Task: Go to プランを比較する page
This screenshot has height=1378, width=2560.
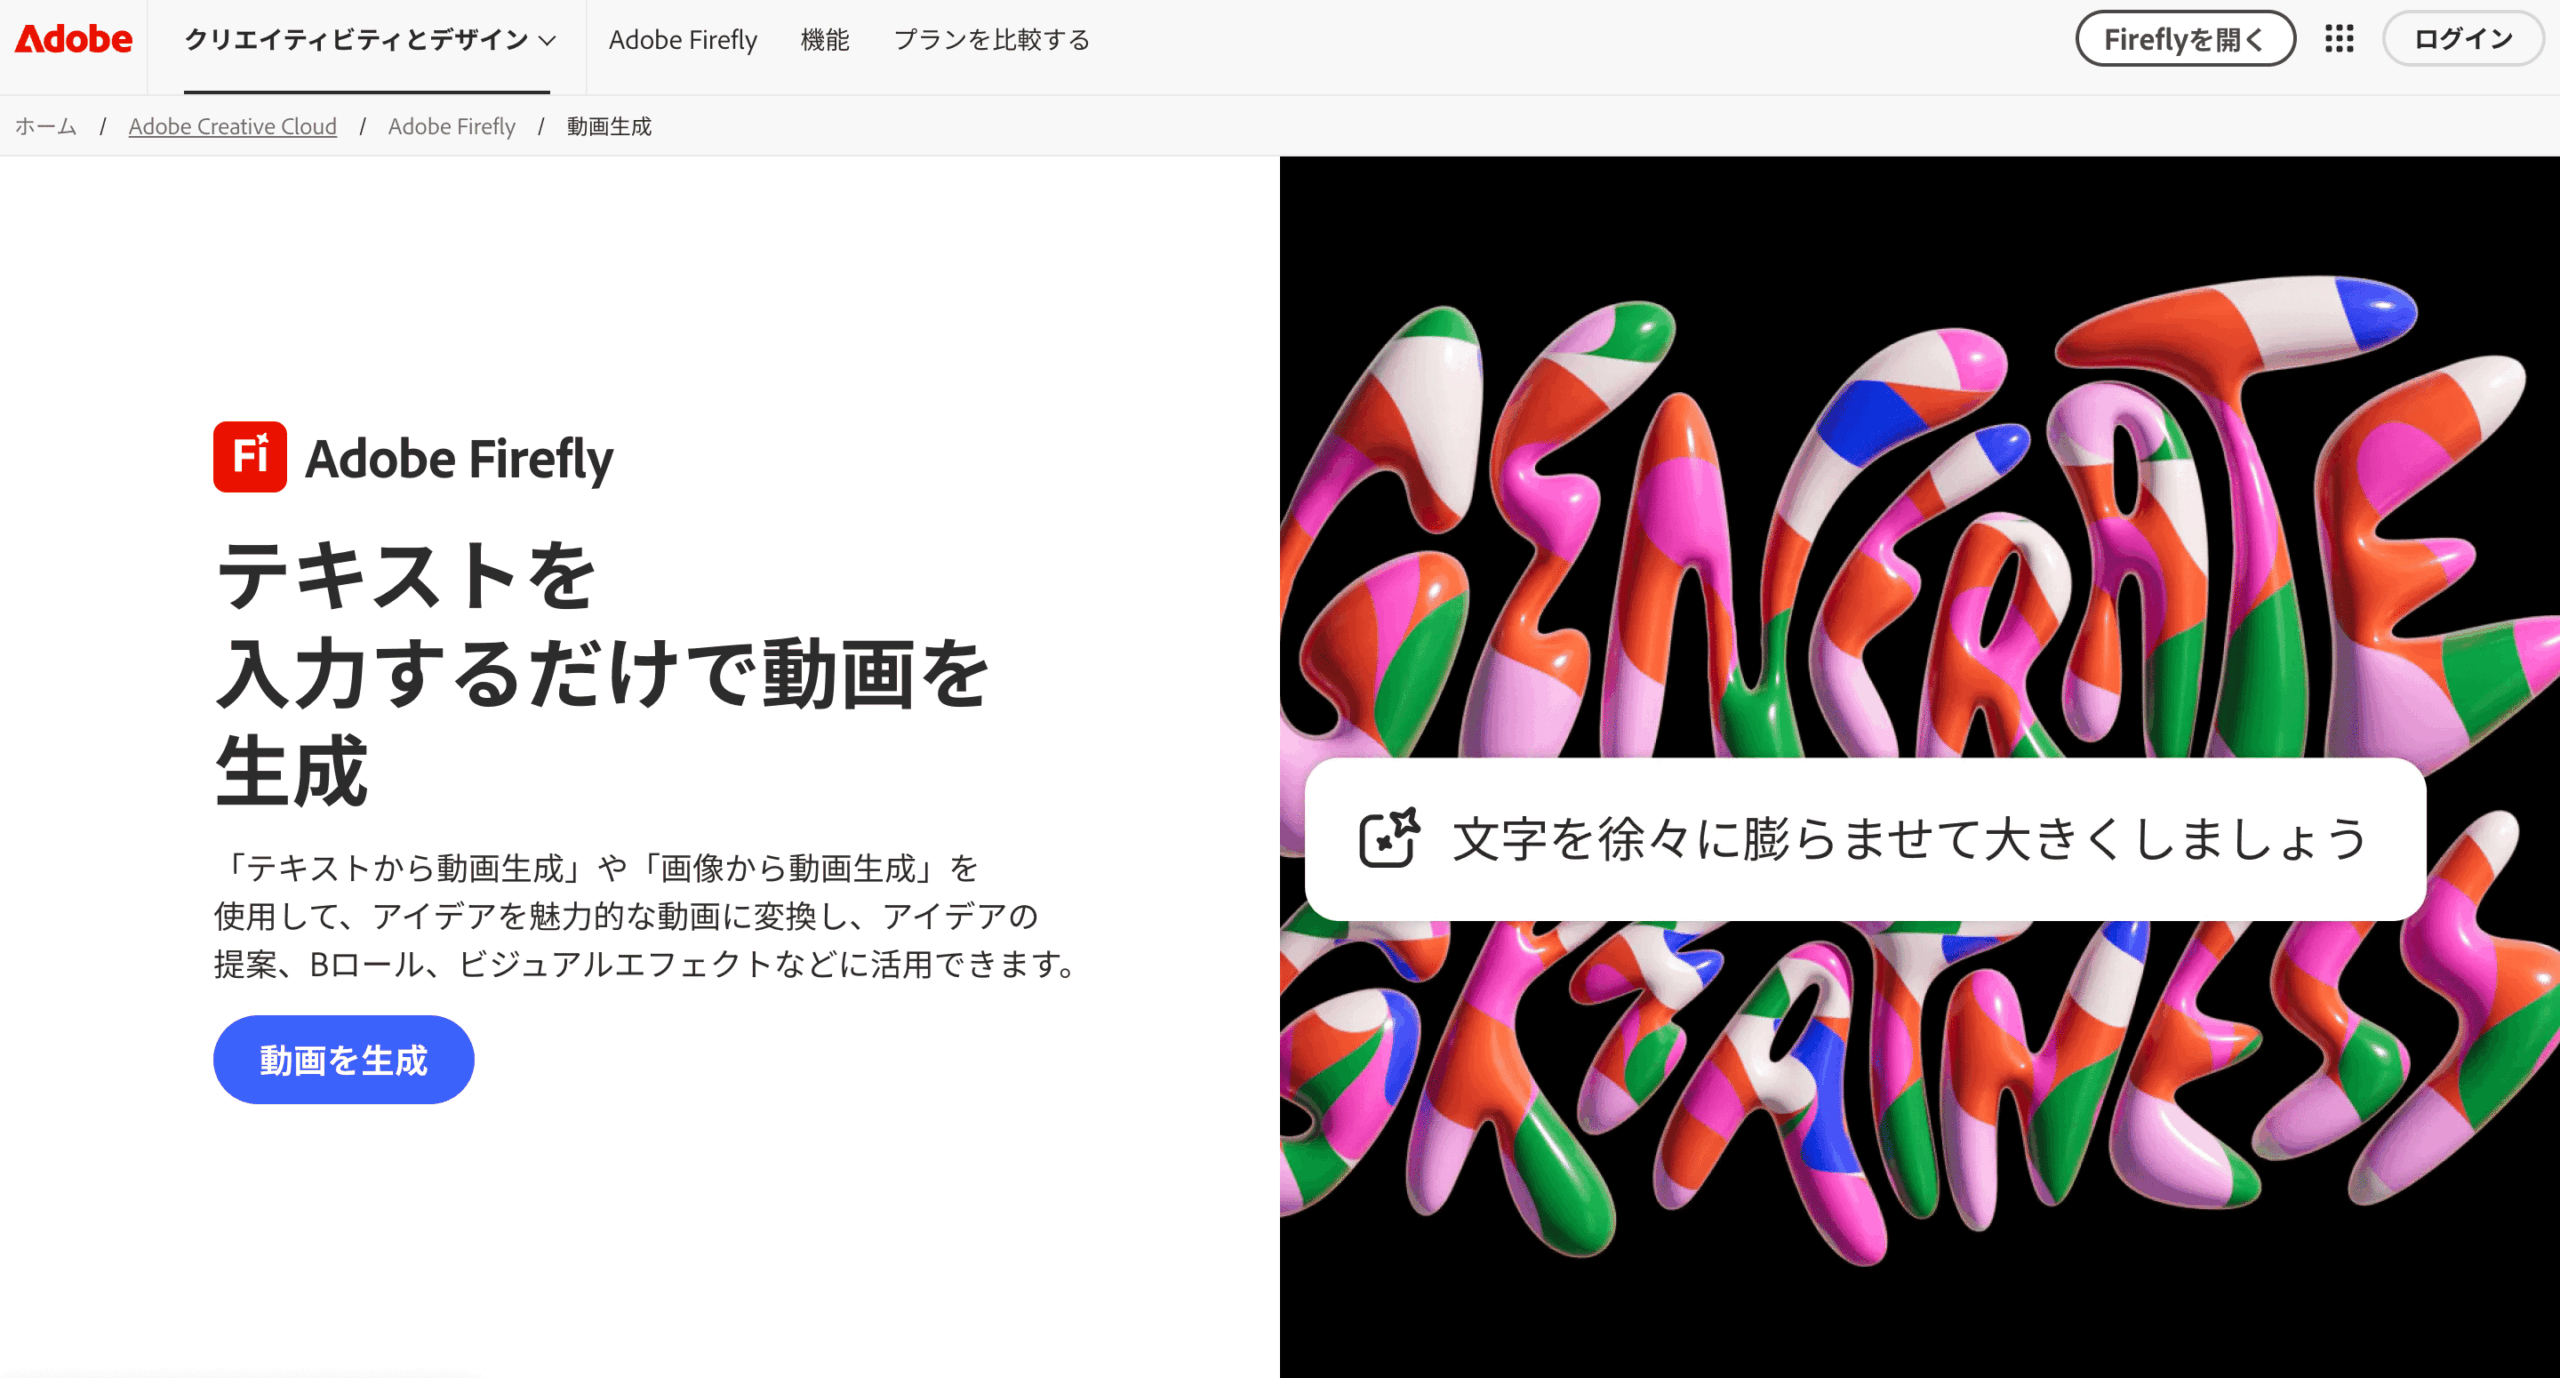Action: pyautogui.click(x=991, y=40)
